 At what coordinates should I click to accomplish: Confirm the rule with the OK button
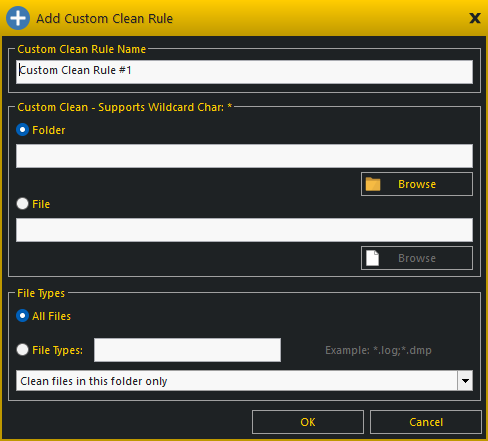pos(308,422)
